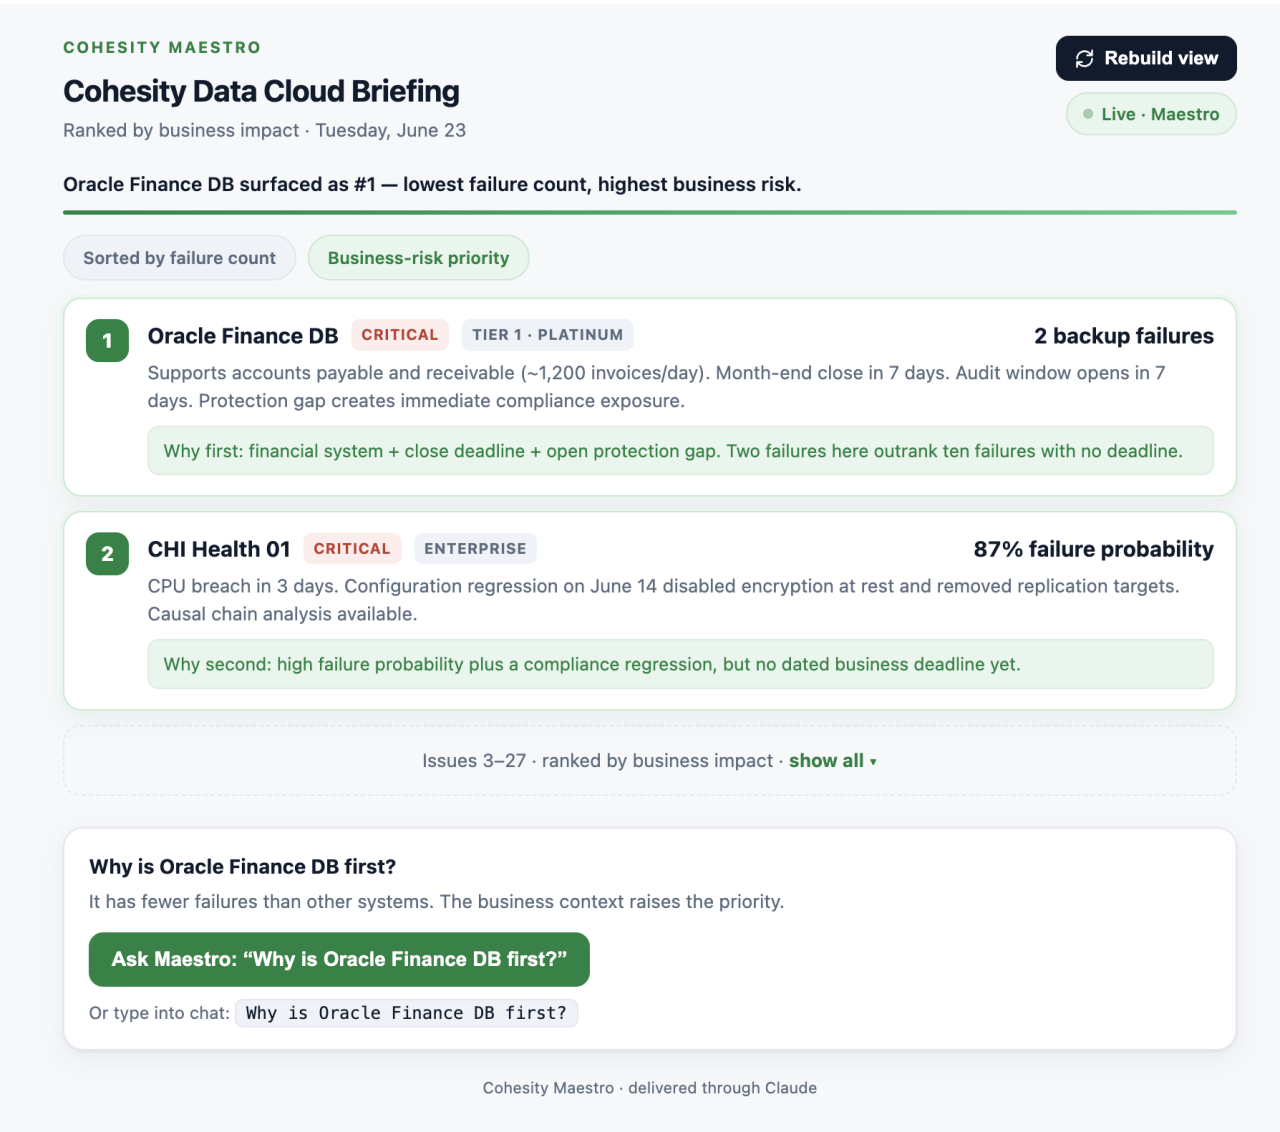Click the rank 2 number badge

pos(107,554)
